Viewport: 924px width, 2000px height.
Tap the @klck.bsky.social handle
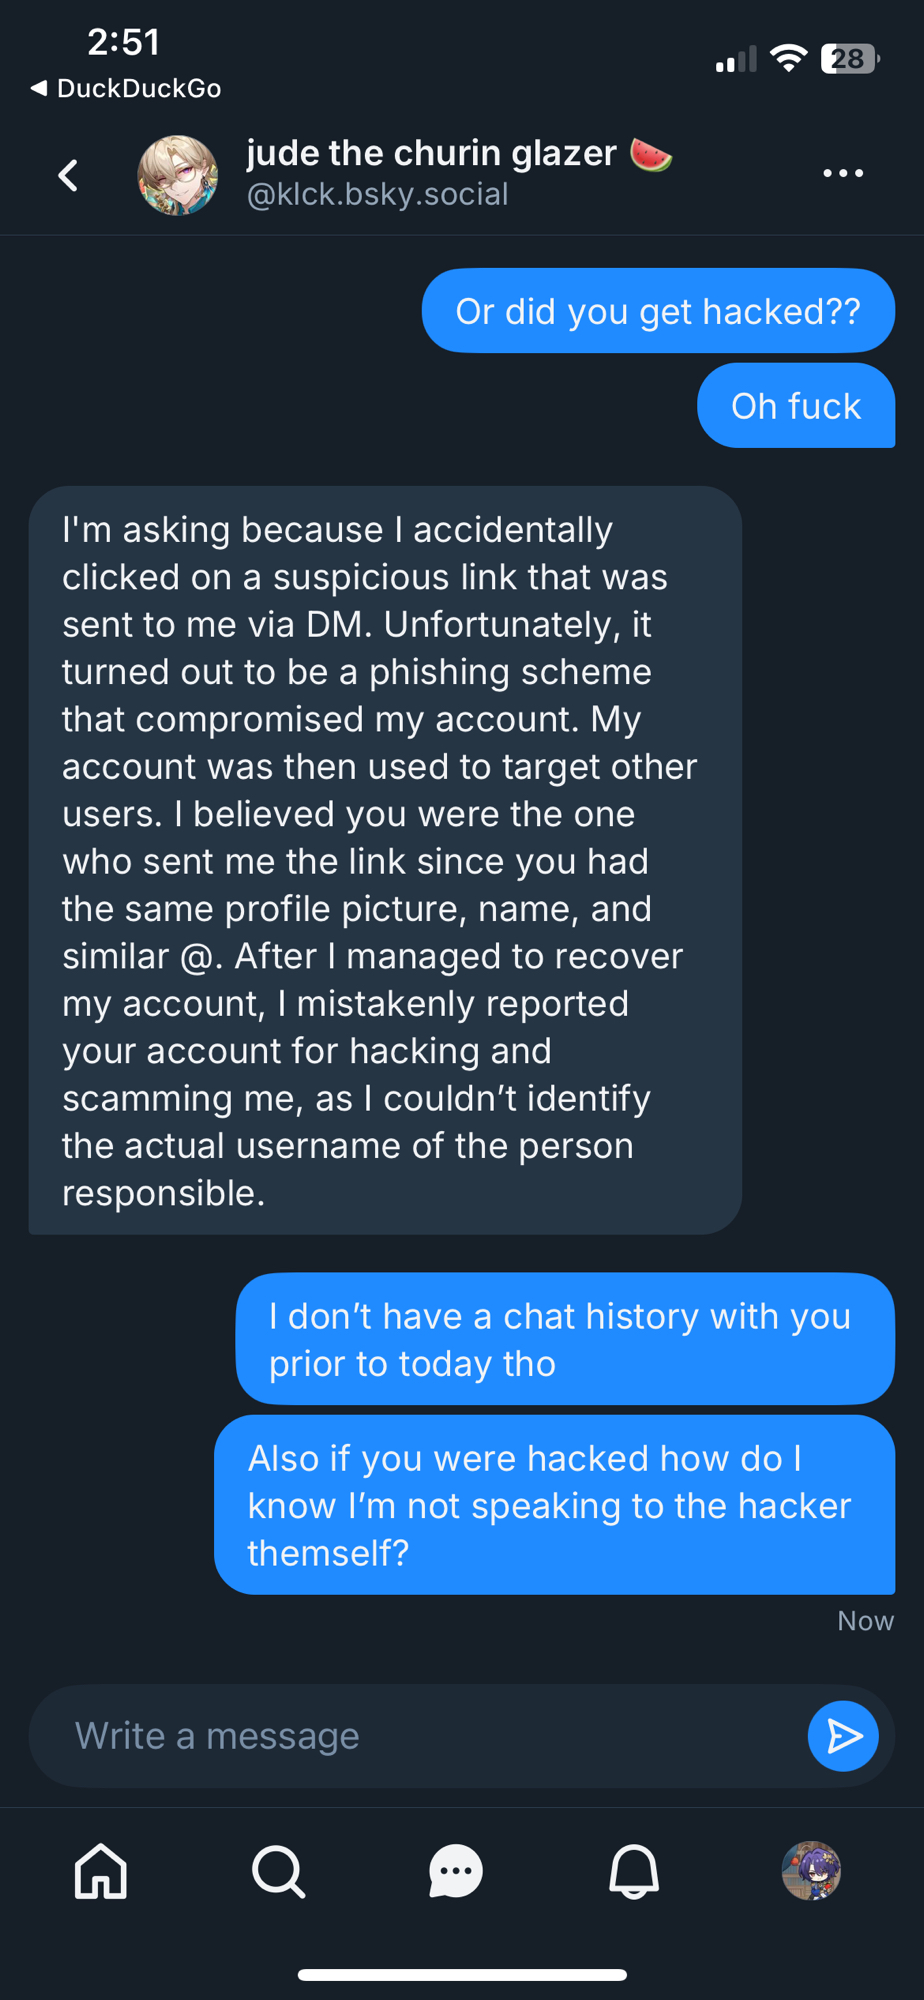378,194
